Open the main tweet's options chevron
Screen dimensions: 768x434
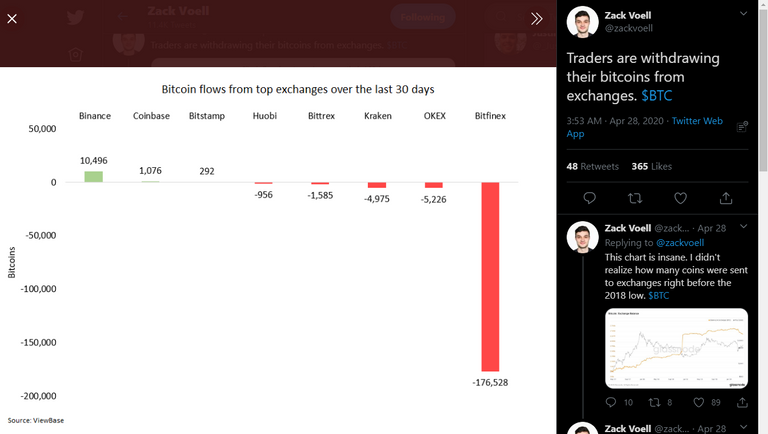(744, 14)
